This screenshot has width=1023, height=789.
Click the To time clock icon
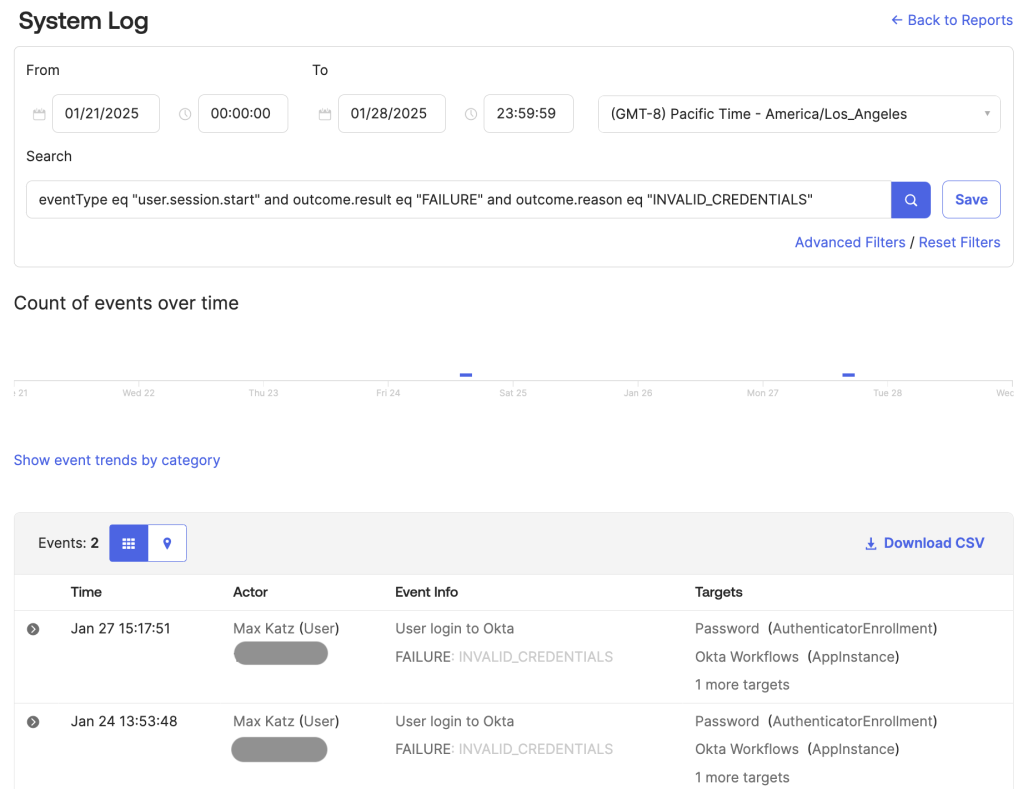coord(471,114)
